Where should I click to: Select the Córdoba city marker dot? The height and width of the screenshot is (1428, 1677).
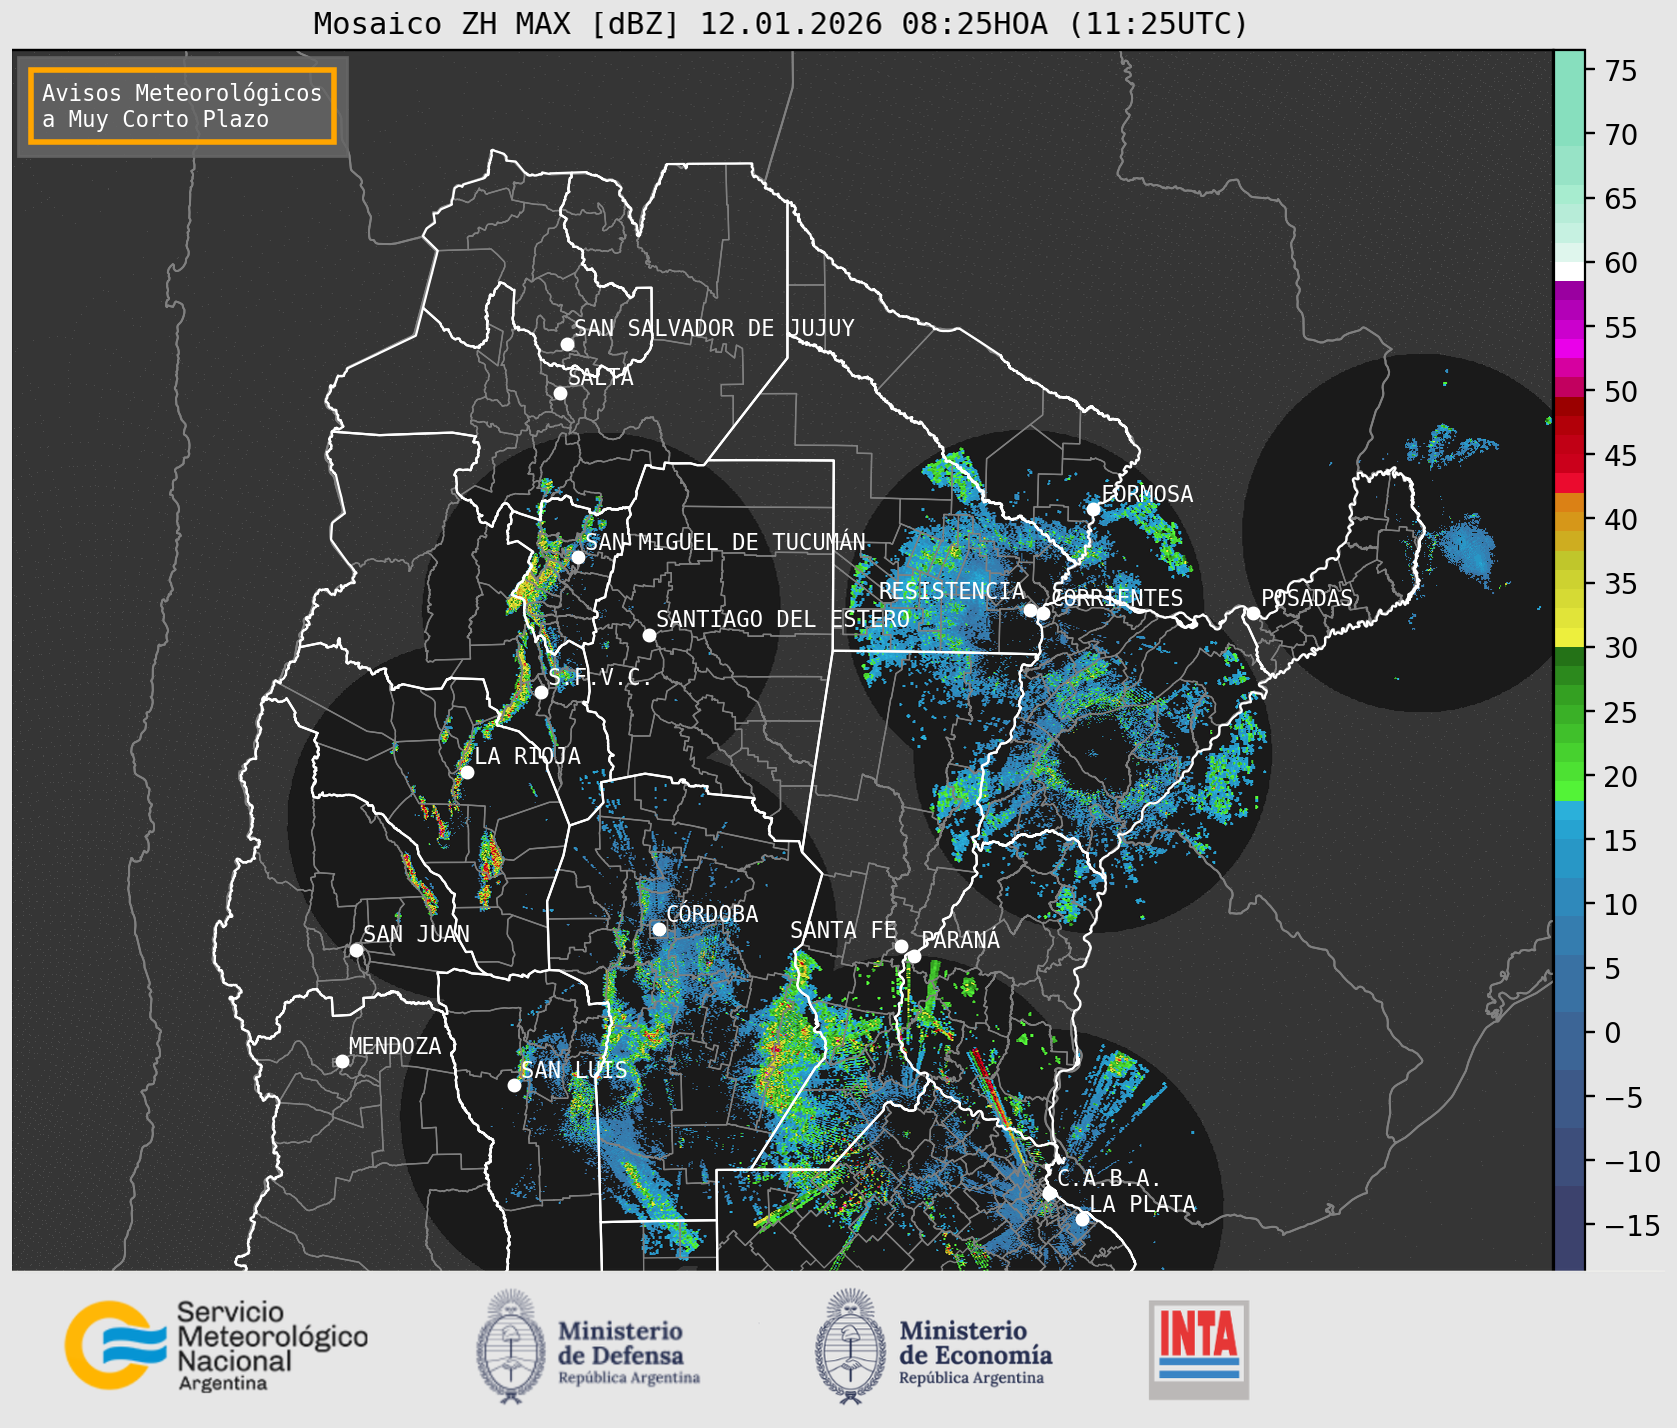click(x=659, y=929)
